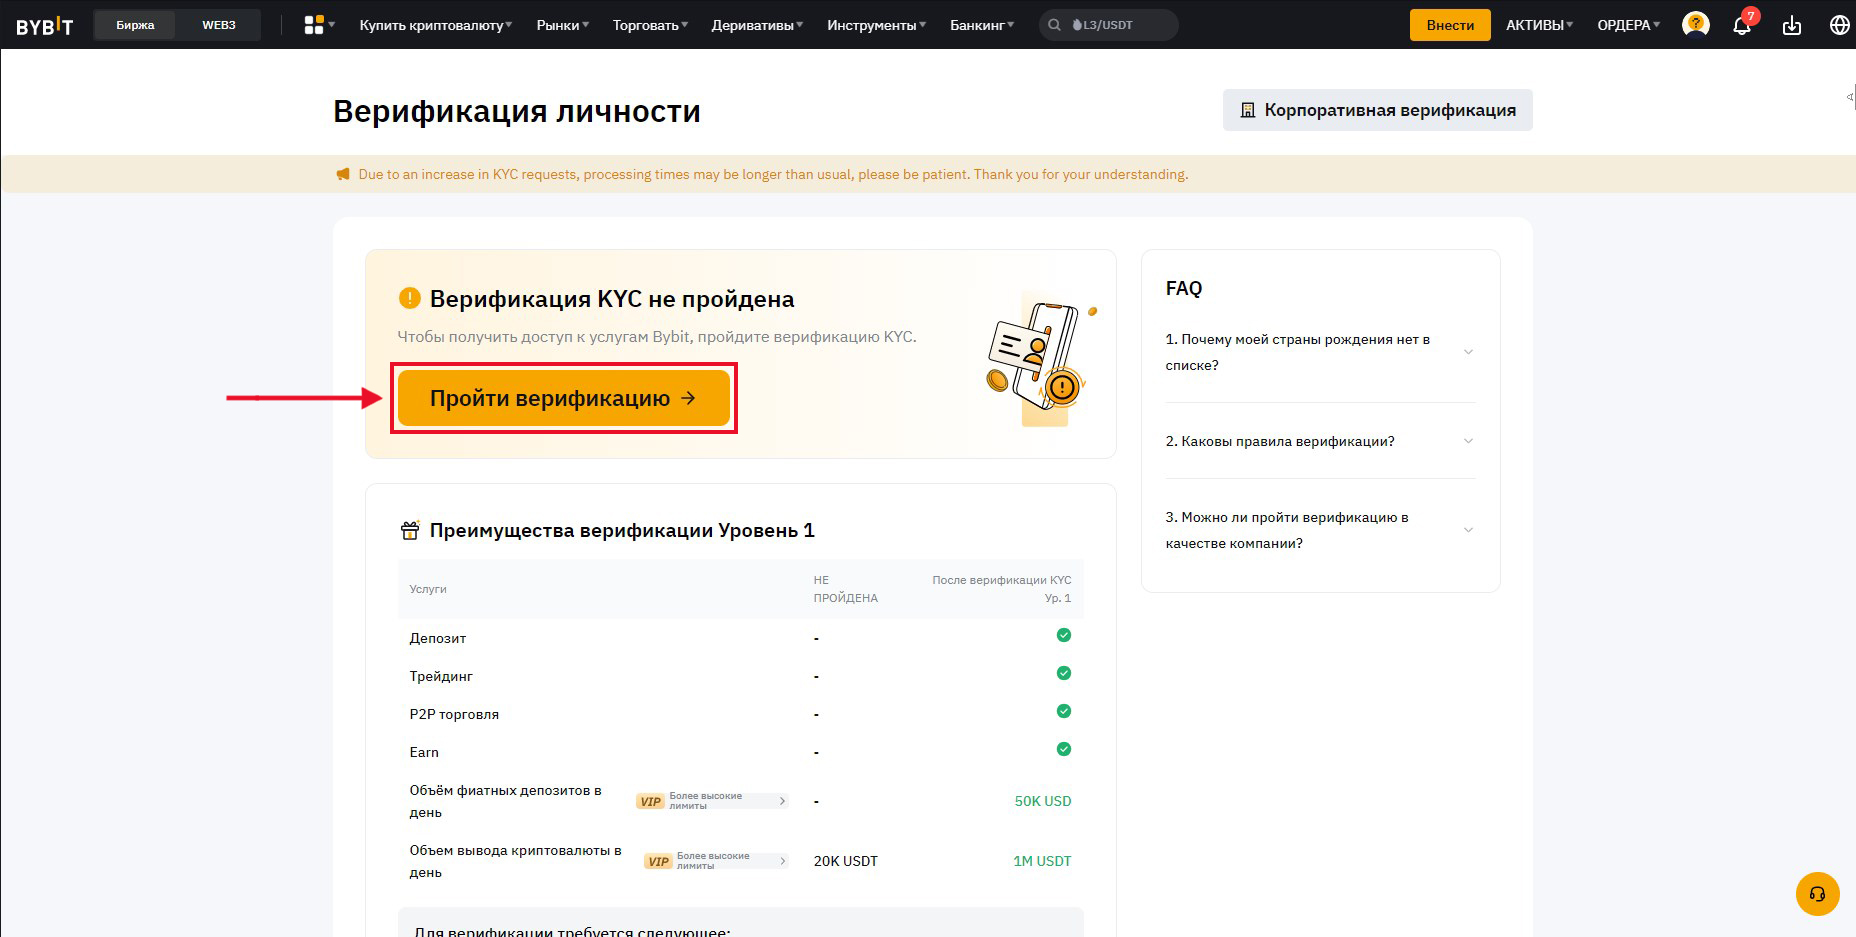Screen dimensions: 1856x937
Task: Click the green checkmark in Трейдинг row
Action: [1064, 673]
